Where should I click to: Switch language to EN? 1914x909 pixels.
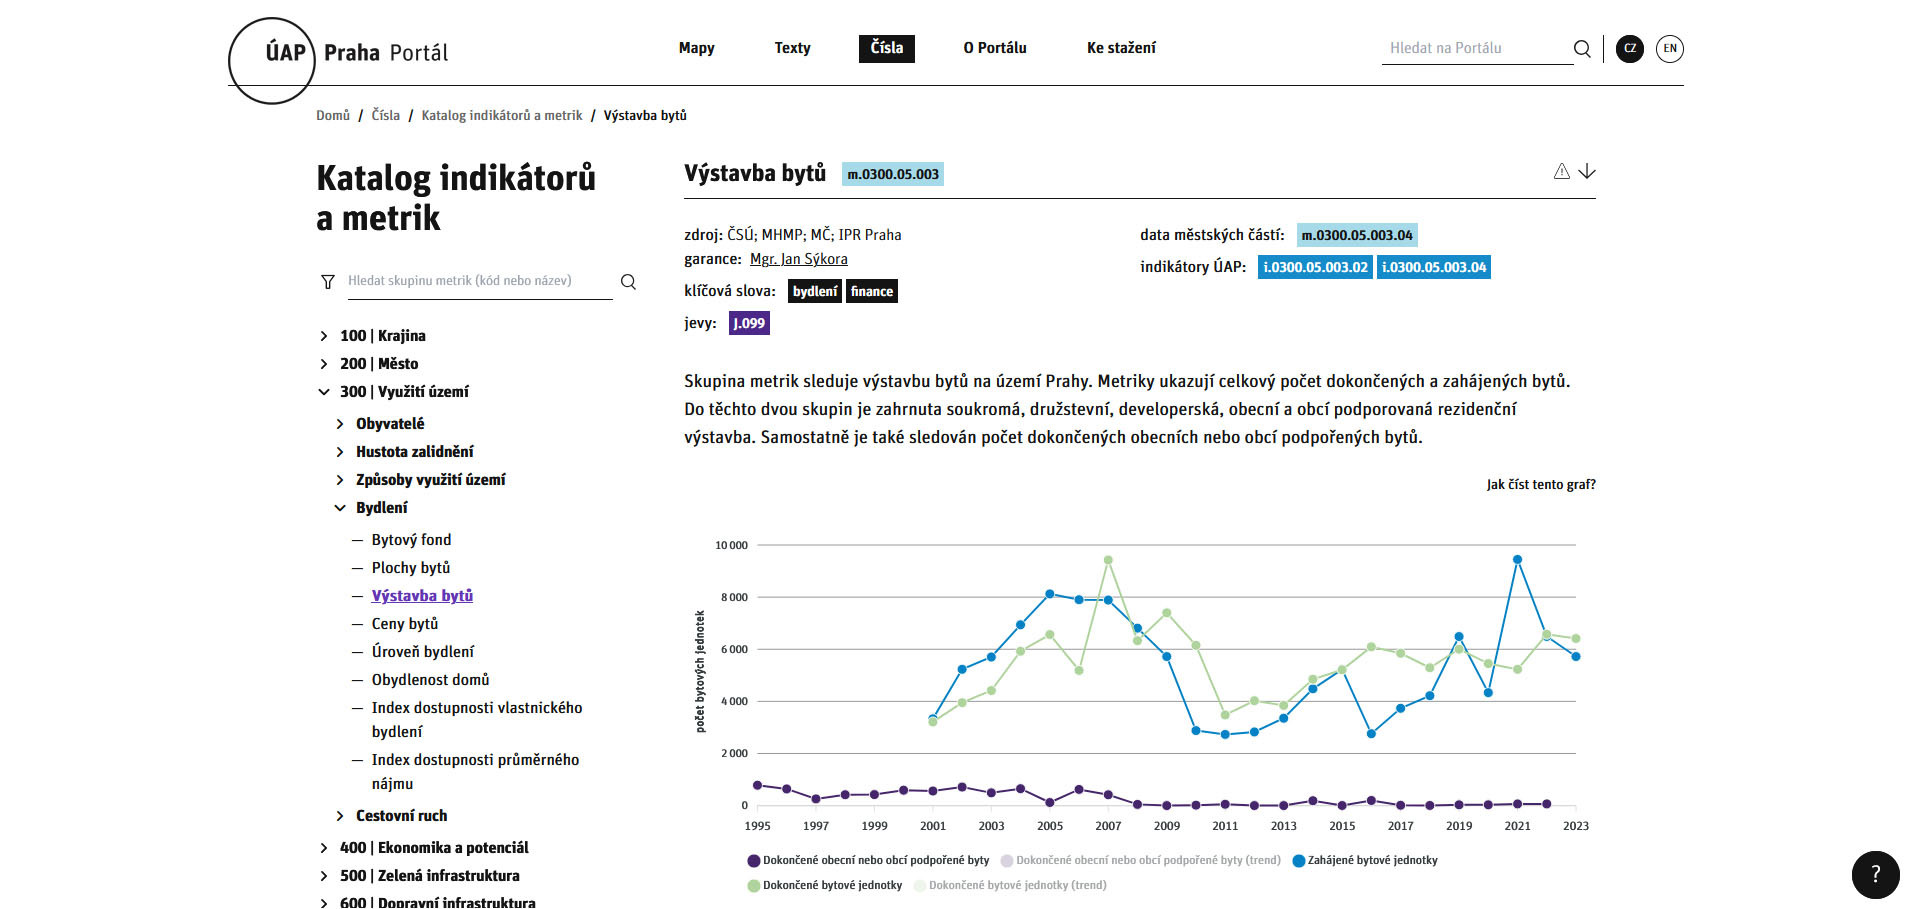[x=1669, y=49]
